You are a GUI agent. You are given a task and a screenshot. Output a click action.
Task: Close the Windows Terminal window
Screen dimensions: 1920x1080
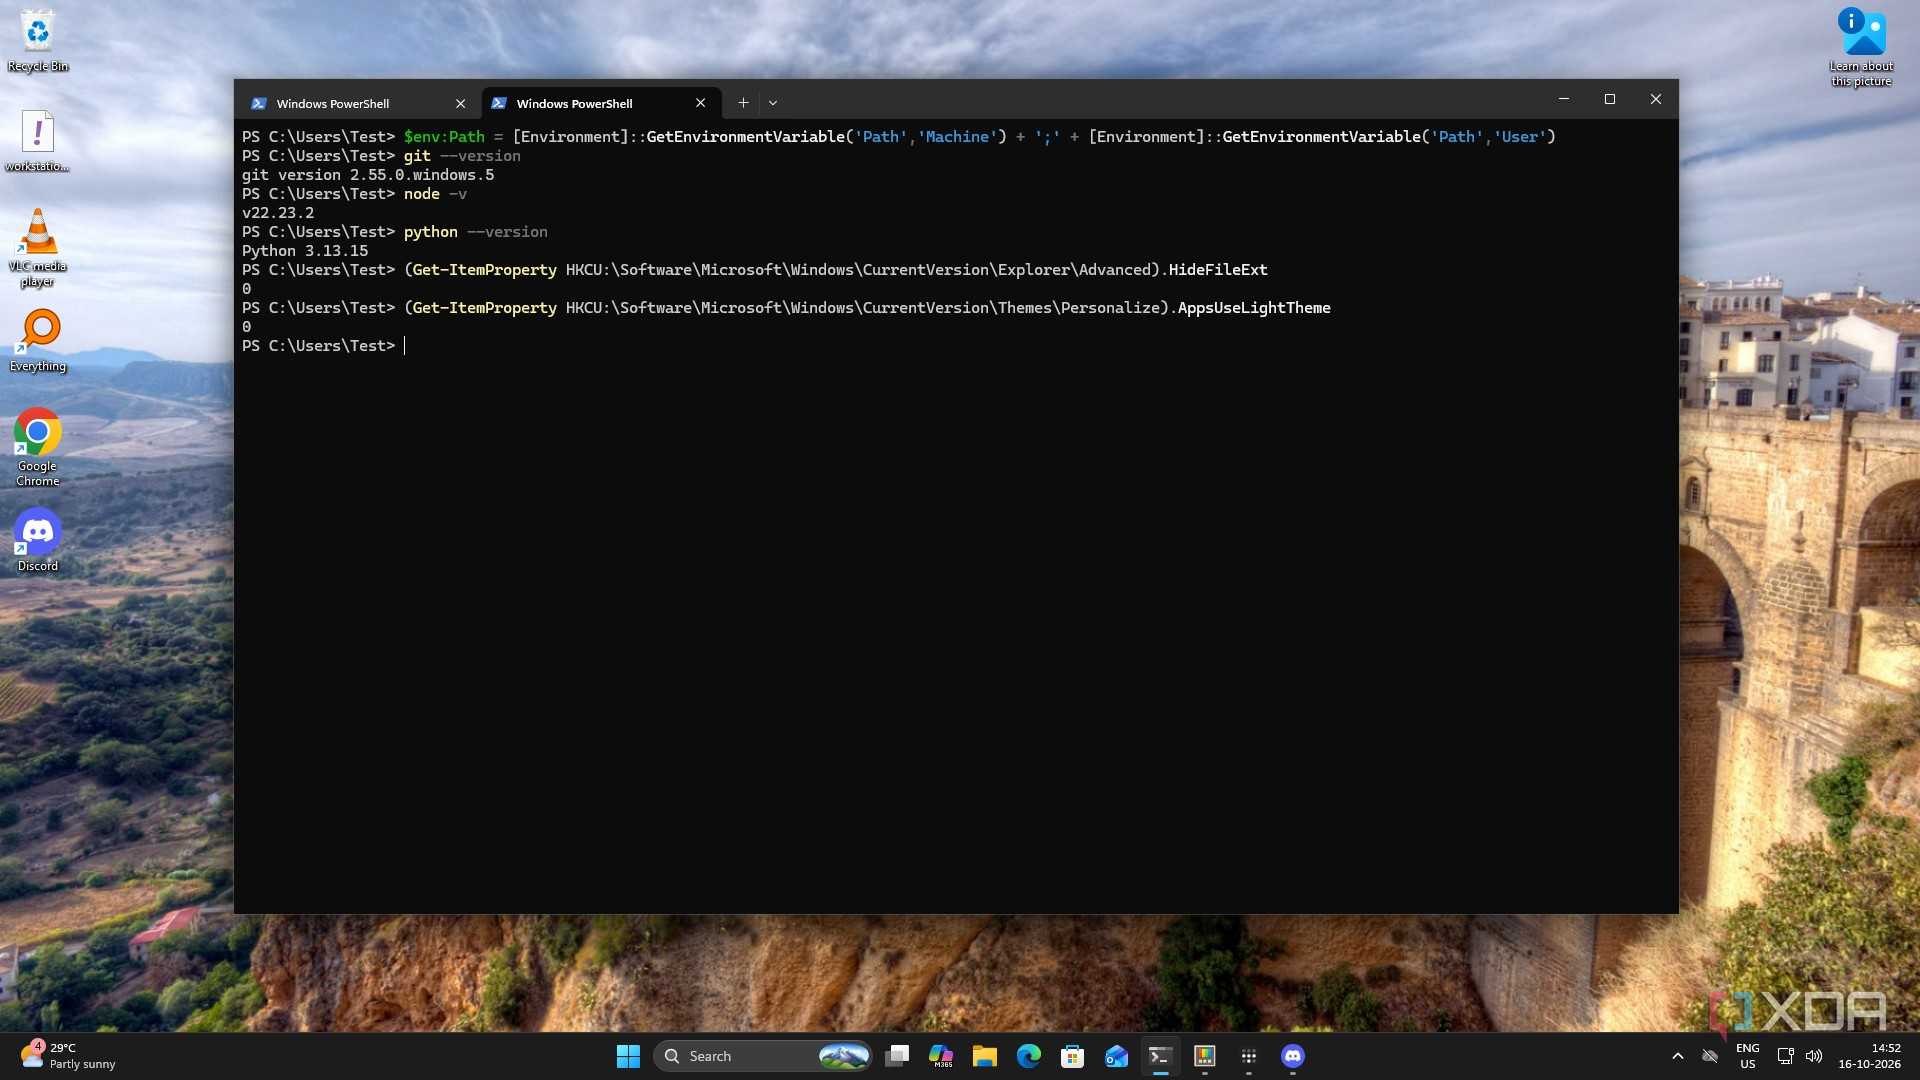[1656, 99]
